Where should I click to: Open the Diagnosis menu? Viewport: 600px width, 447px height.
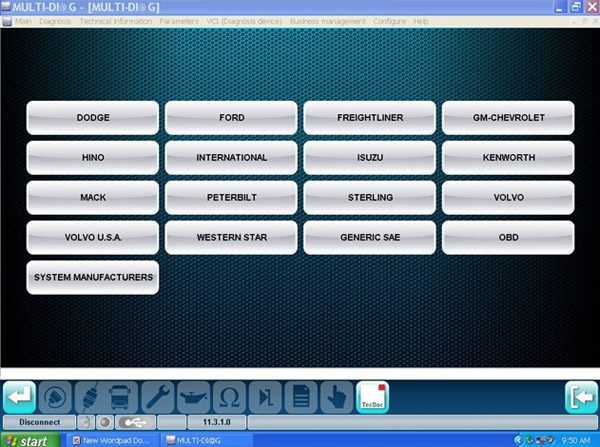pos(55,21)
